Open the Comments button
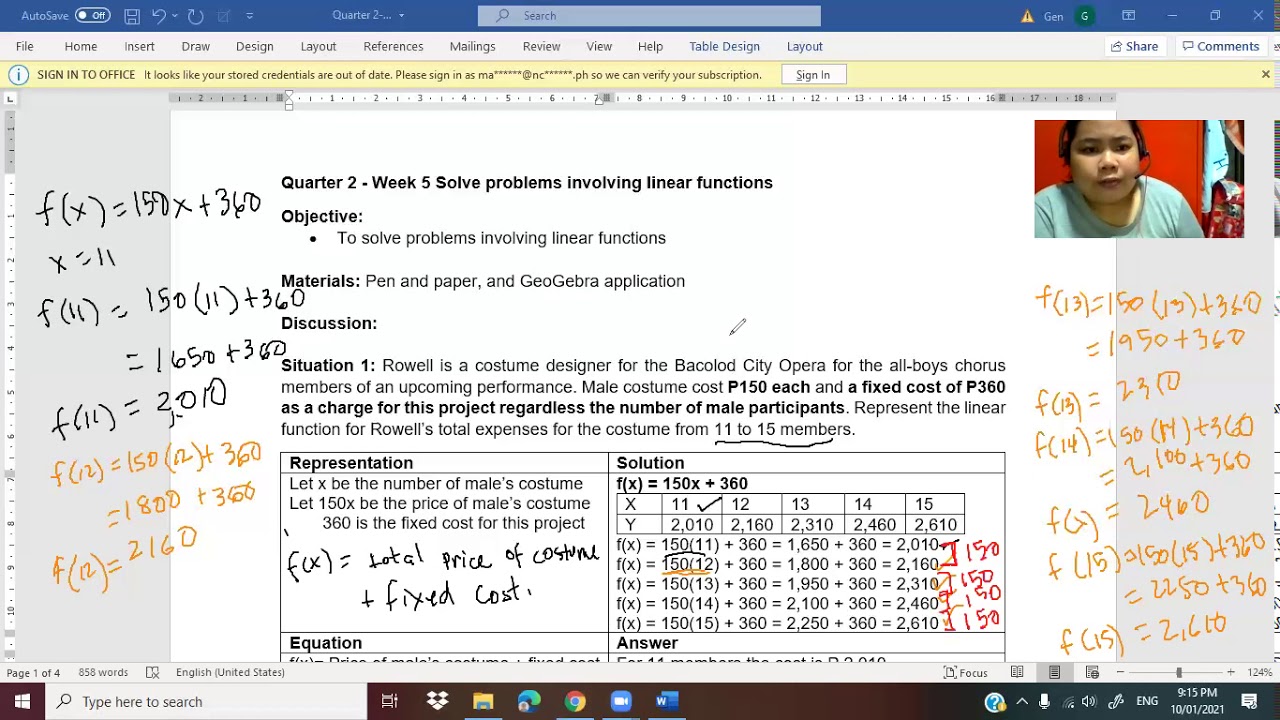The height and width of the screenshot is (720, 1280). [x=1220, y=46]
